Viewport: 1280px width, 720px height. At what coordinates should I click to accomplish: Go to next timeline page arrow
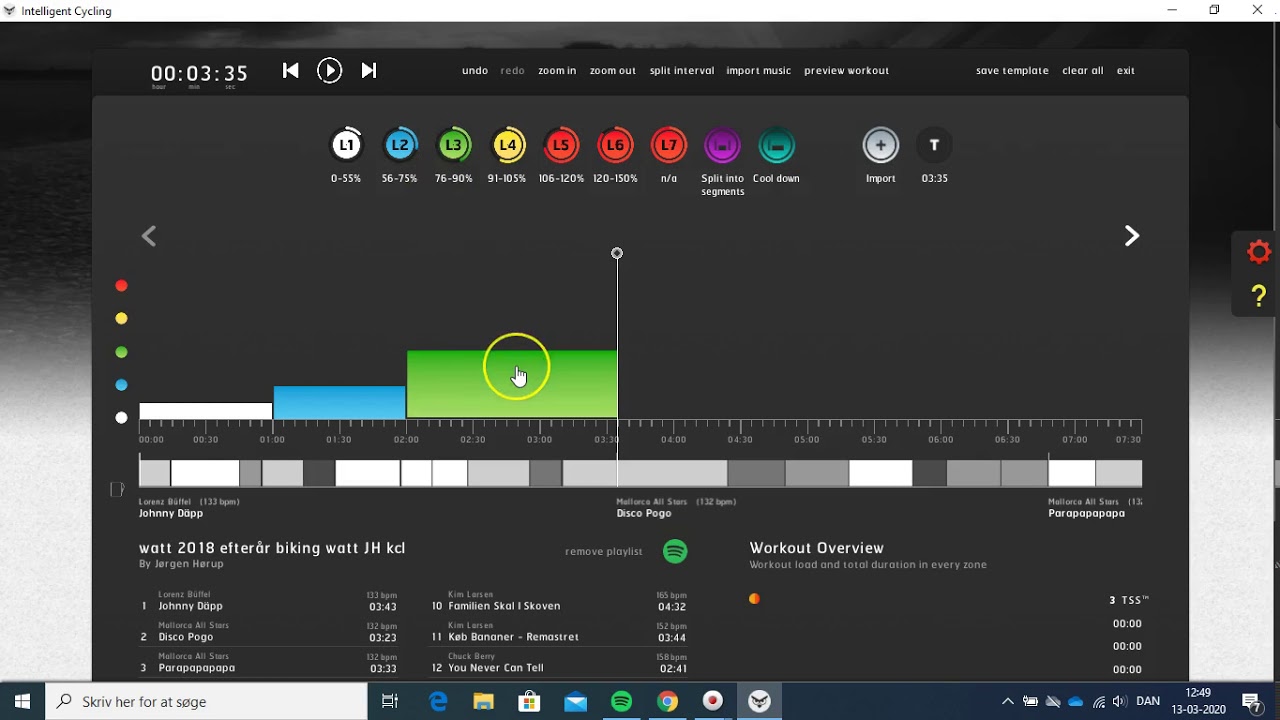click(x=1132, y=236)
